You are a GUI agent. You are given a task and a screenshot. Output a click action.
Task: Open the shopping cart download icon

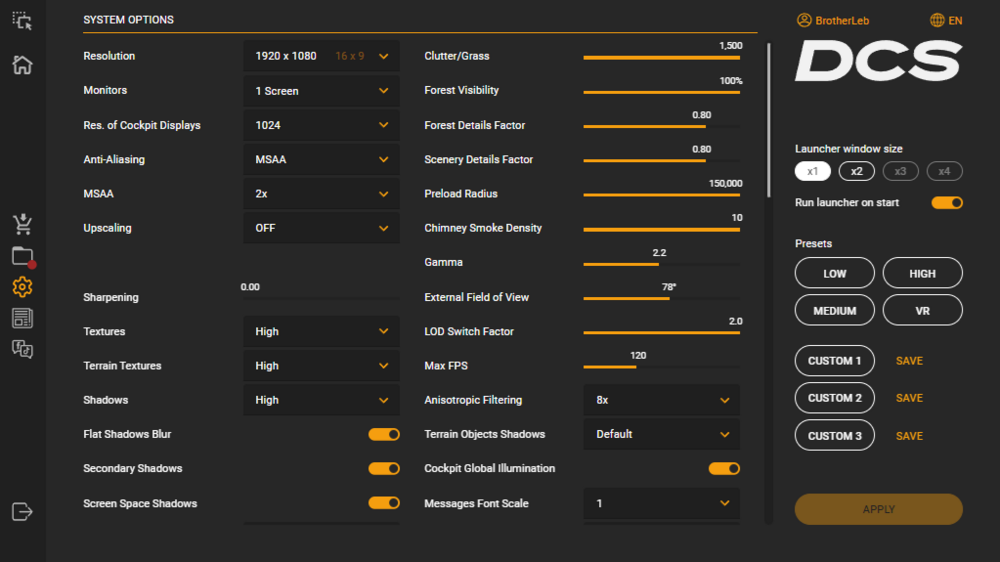click(x=22, y=223)
